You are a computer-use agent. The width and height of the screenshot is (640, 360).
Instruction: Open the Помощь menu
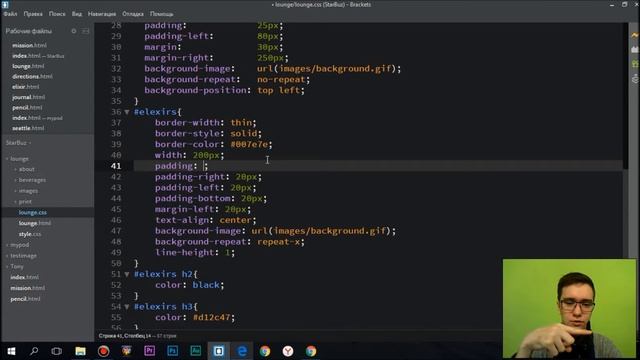point(162,14)
